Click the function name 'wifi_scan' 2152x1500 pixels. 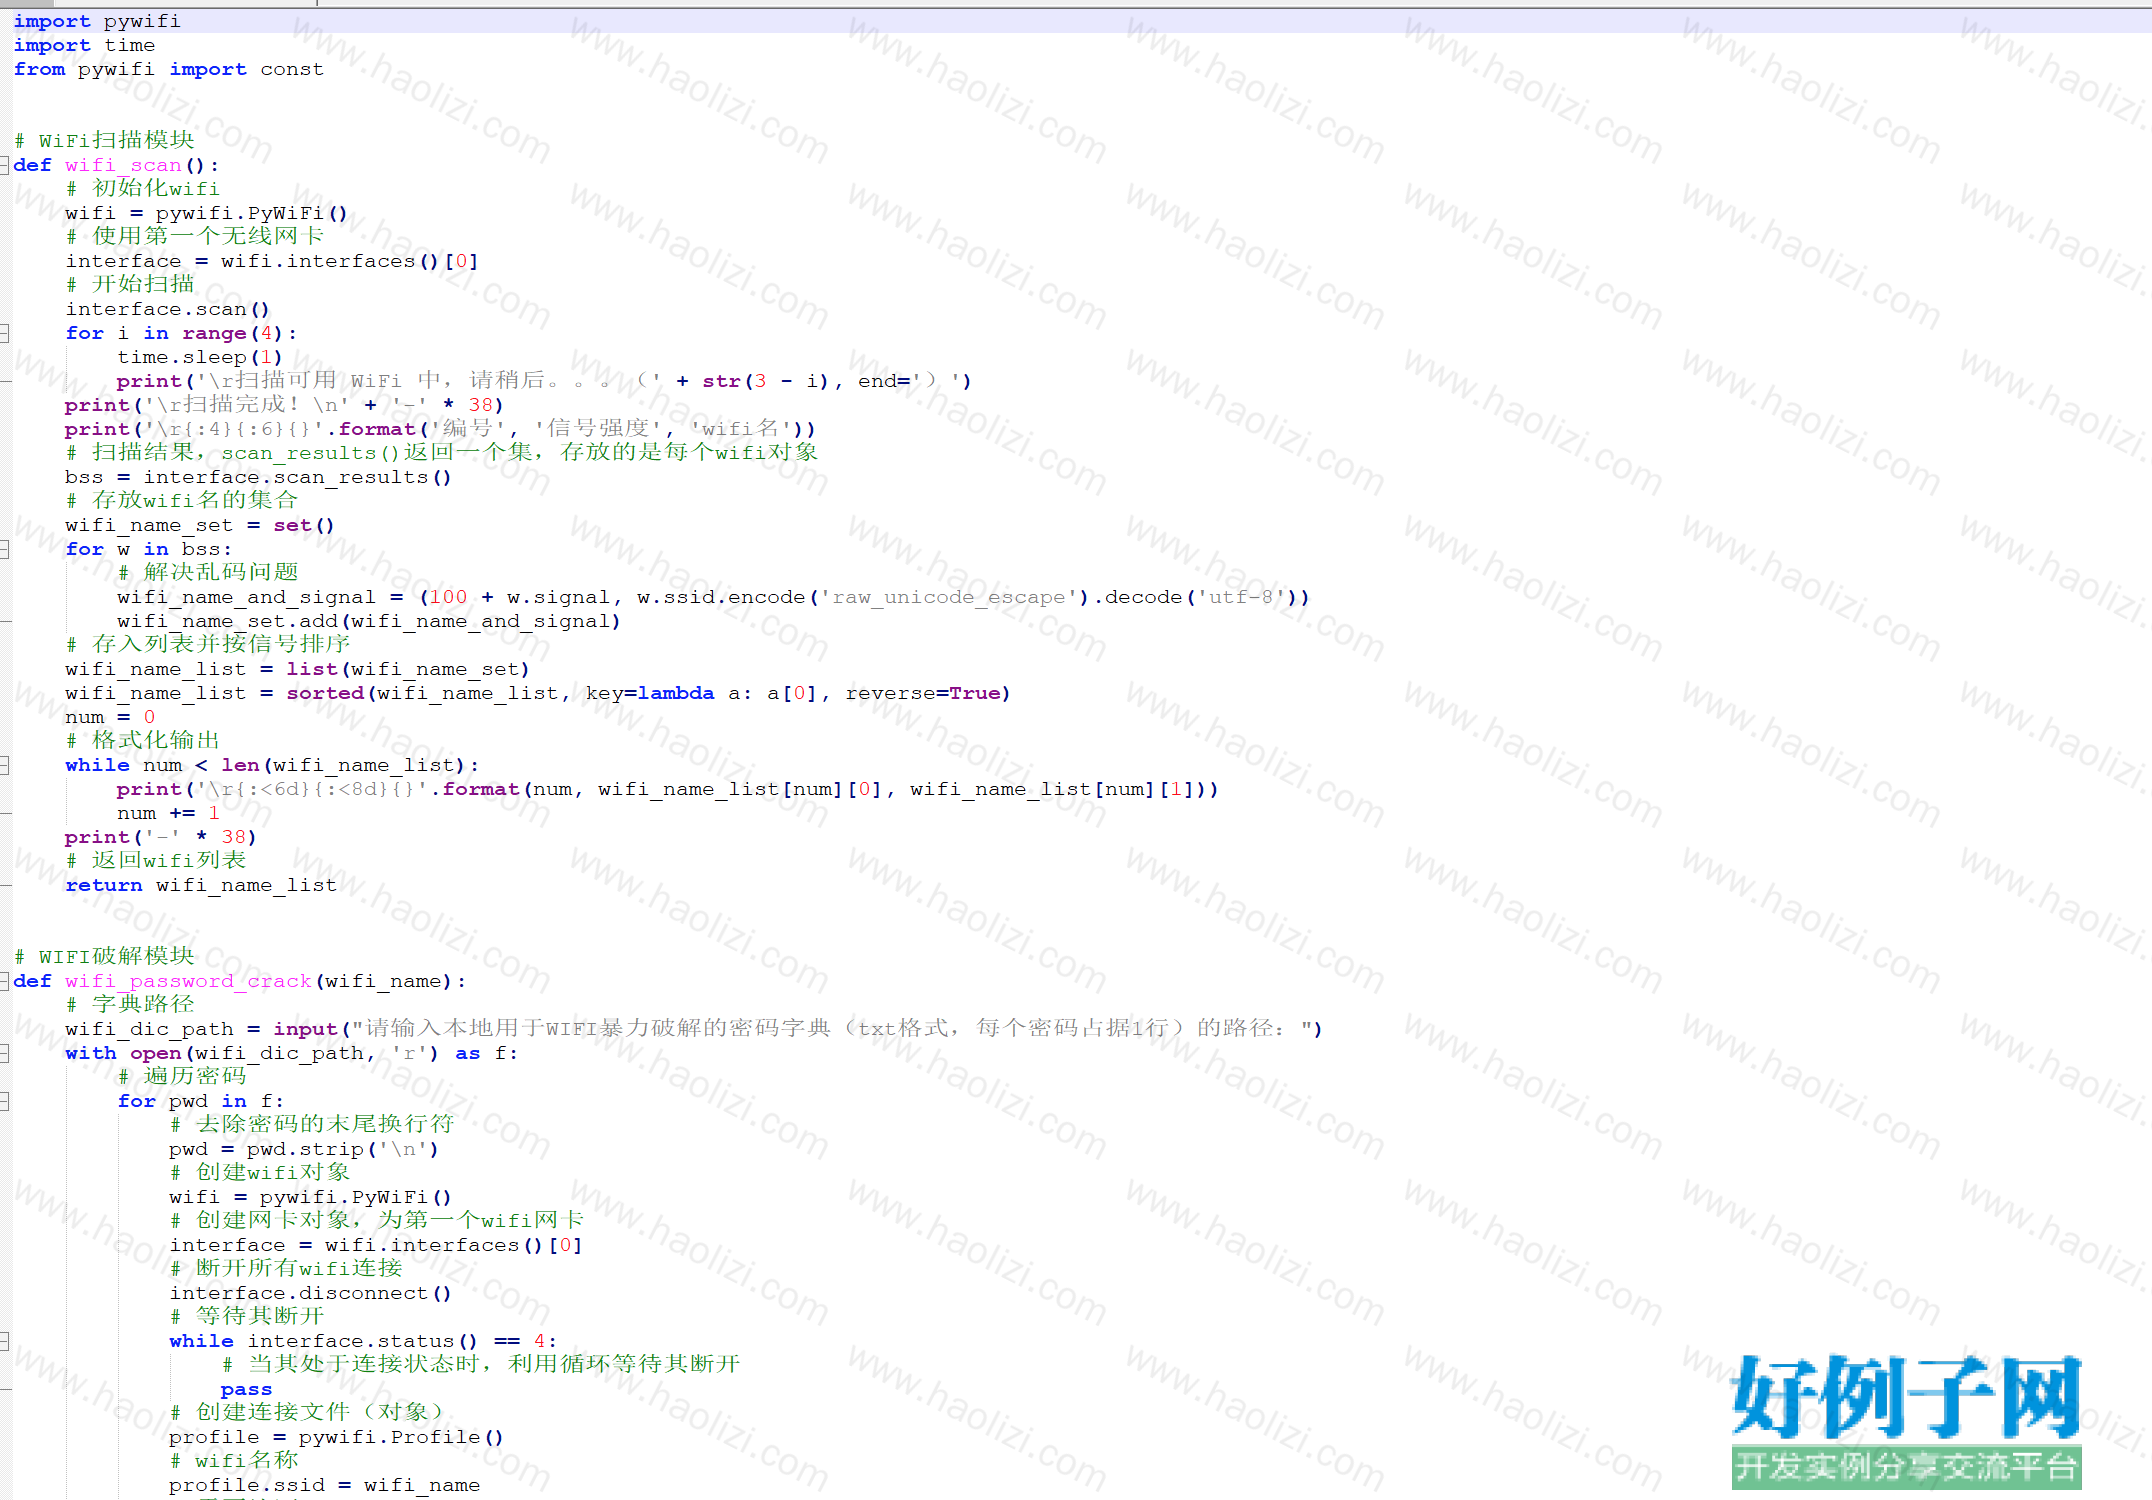(x=124, y=165)
